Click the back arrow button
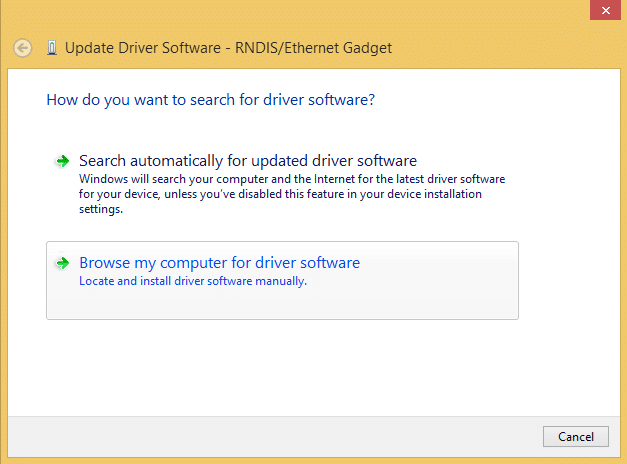627x464 pixels. click(23, 47)
